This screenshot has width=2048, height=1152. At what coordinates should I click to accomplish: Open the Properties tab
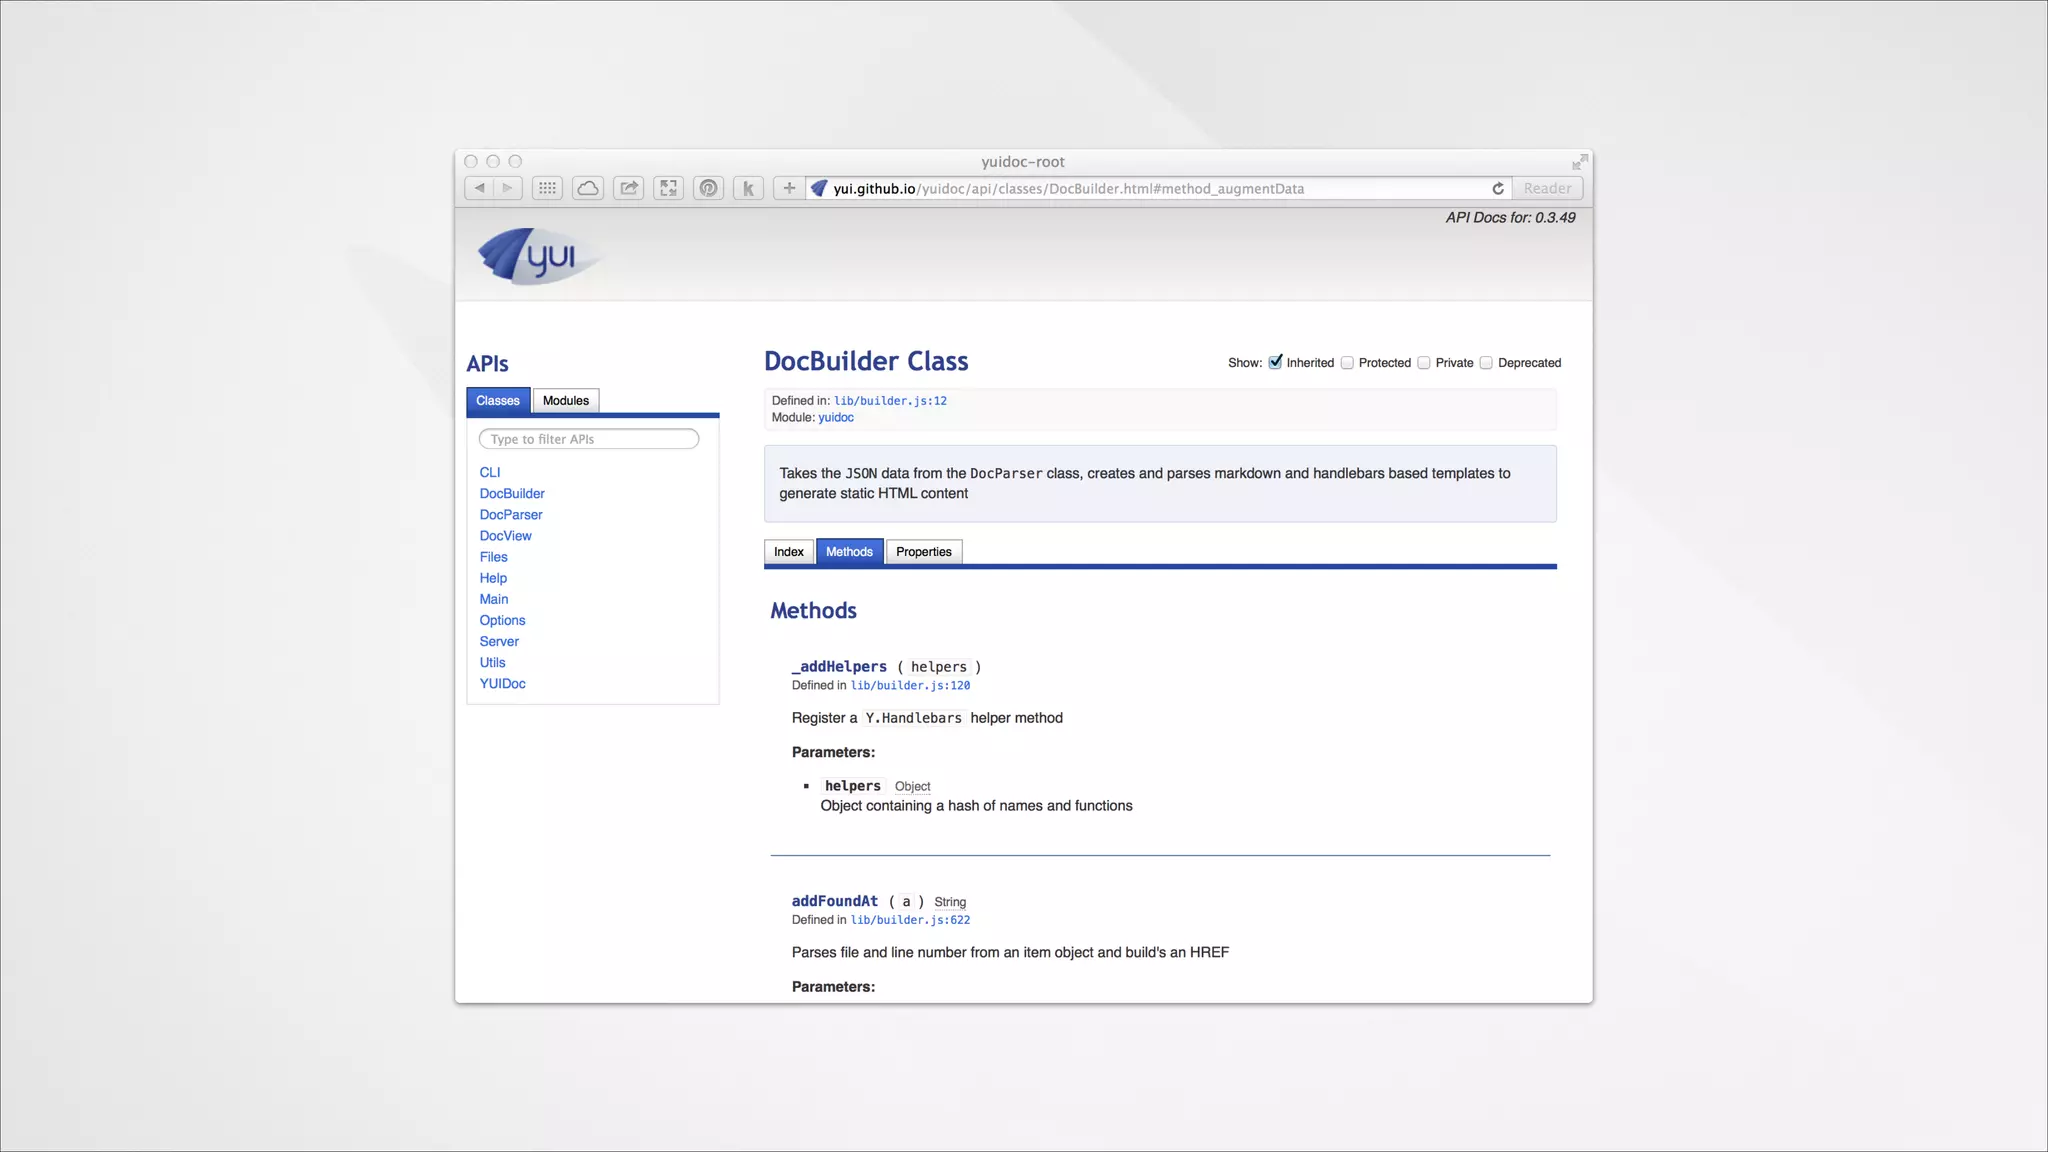[x=923, y=552]
